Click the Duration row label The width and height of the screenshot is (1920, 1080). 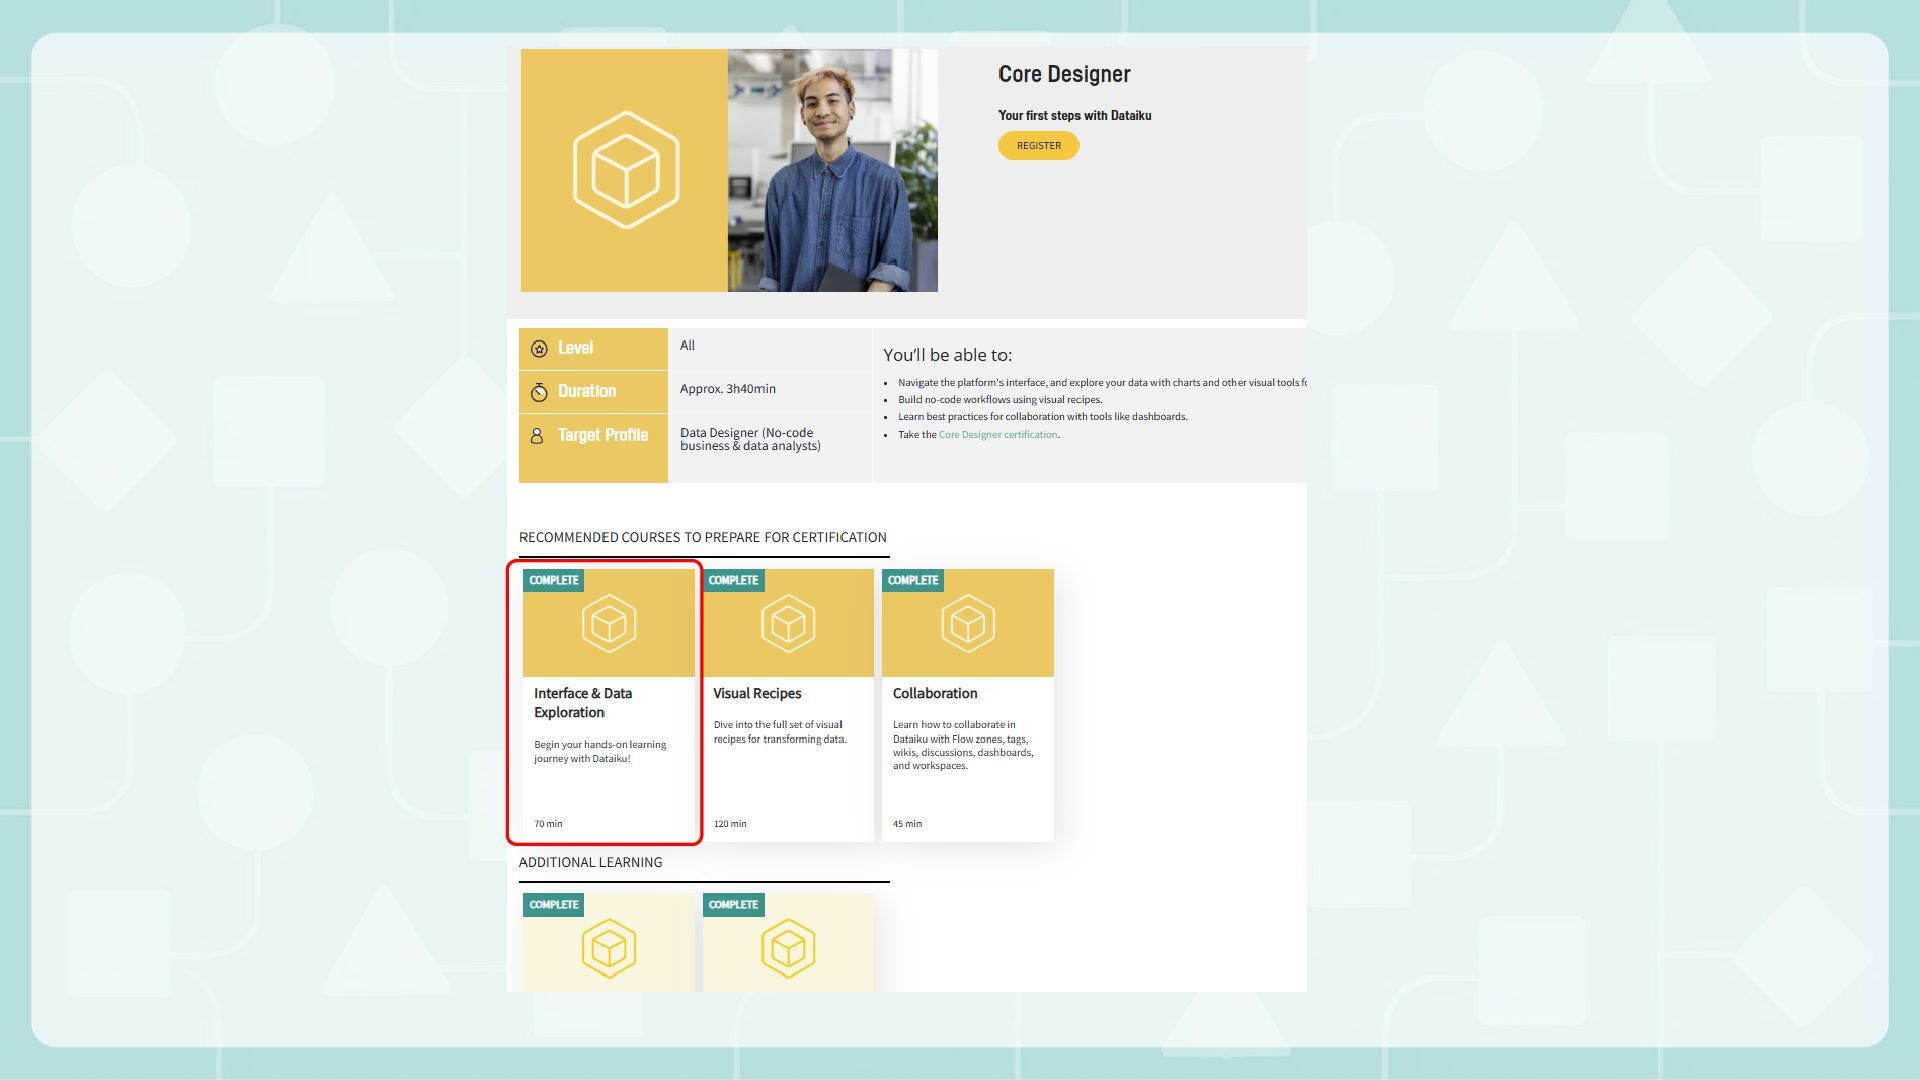pos(587,392)
